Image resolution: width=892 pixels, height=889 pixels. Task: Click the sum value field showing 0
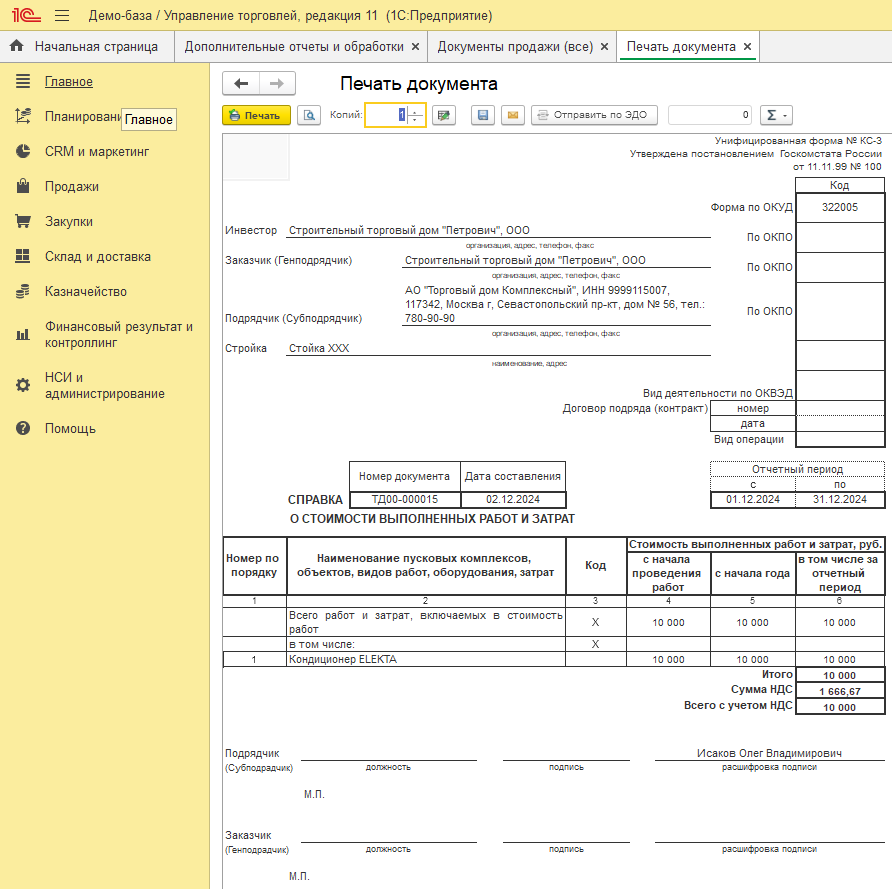(x=710, y=115)
